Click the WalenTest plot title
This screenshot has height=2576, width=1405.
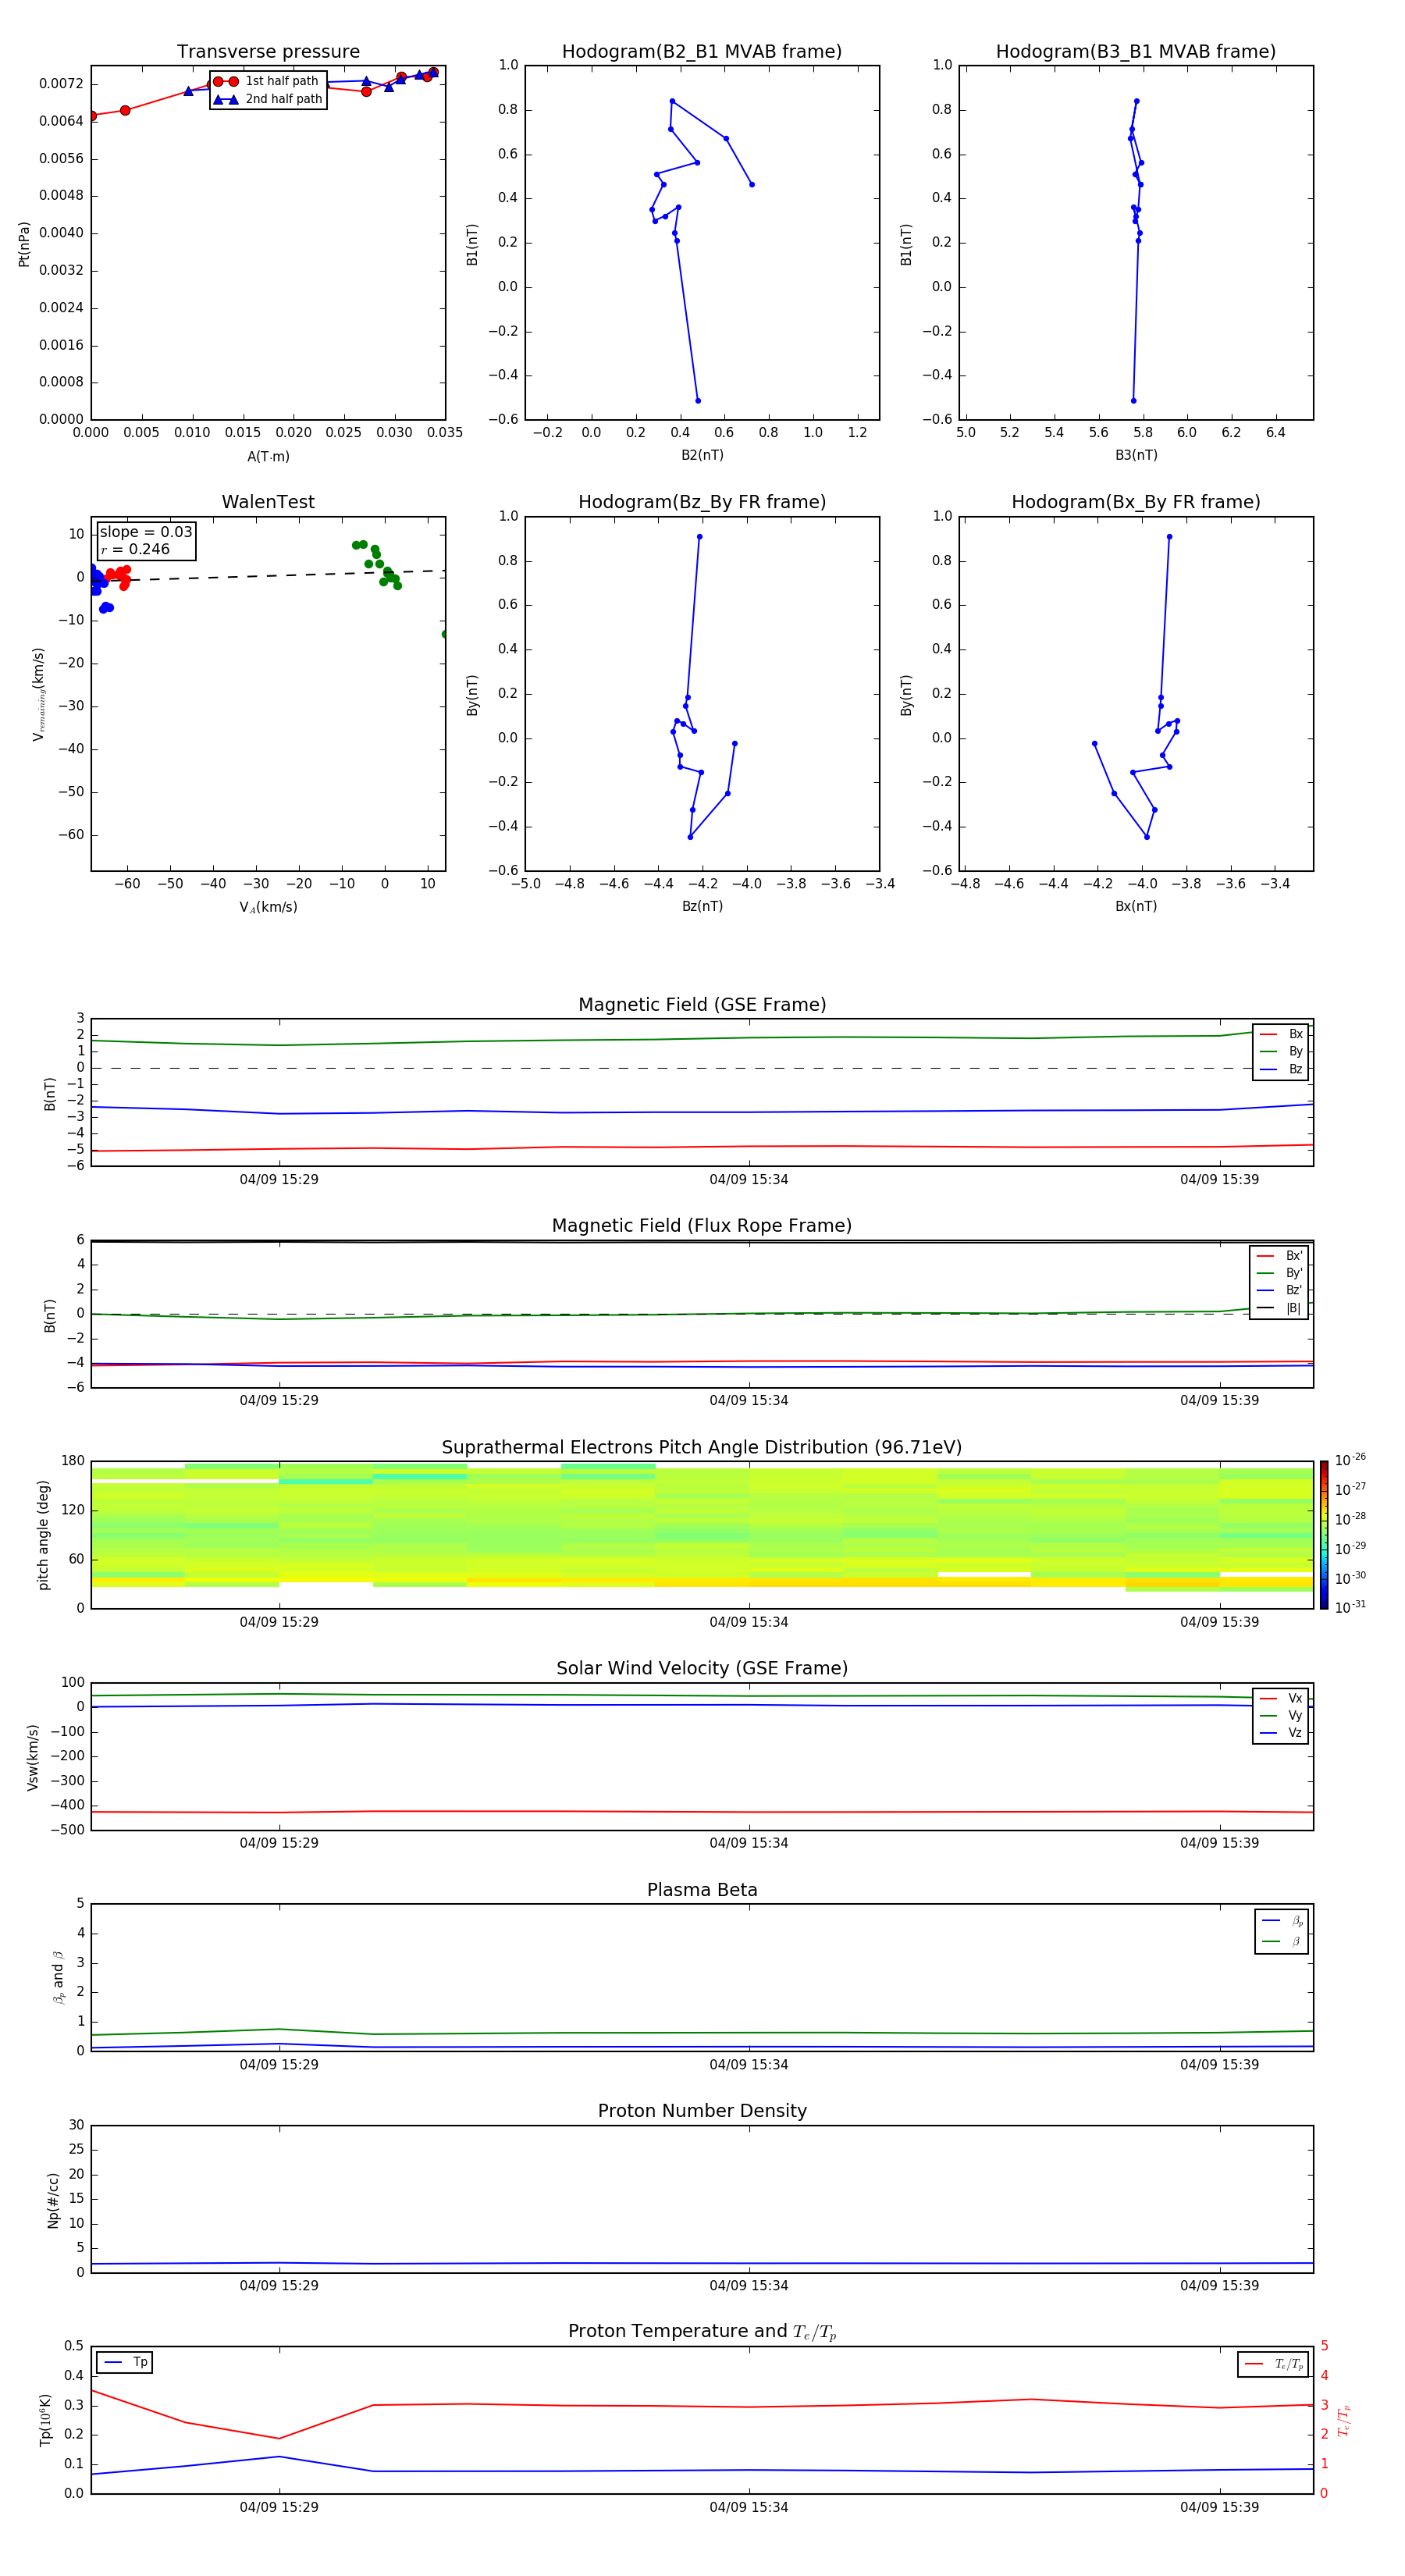pyautogui.click(x=268, y=502)
